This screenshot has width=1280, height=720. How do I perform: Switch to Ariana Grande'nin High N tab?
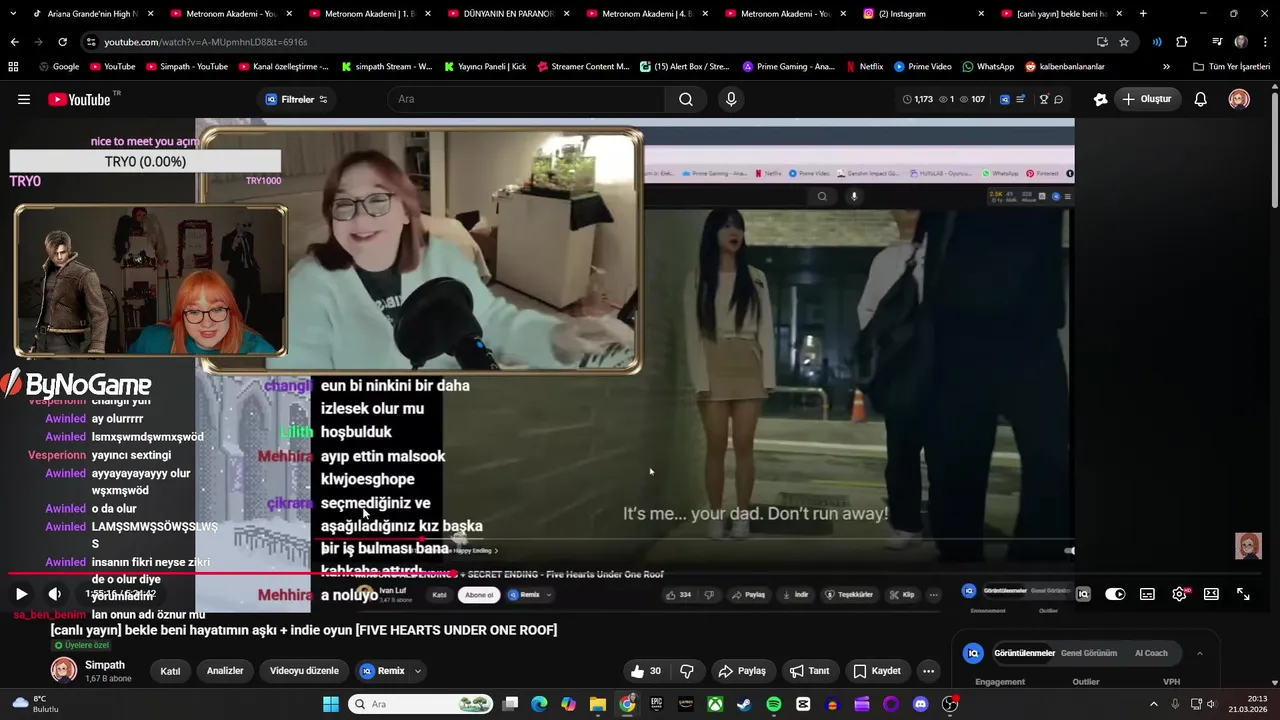[x=92, y=14]
